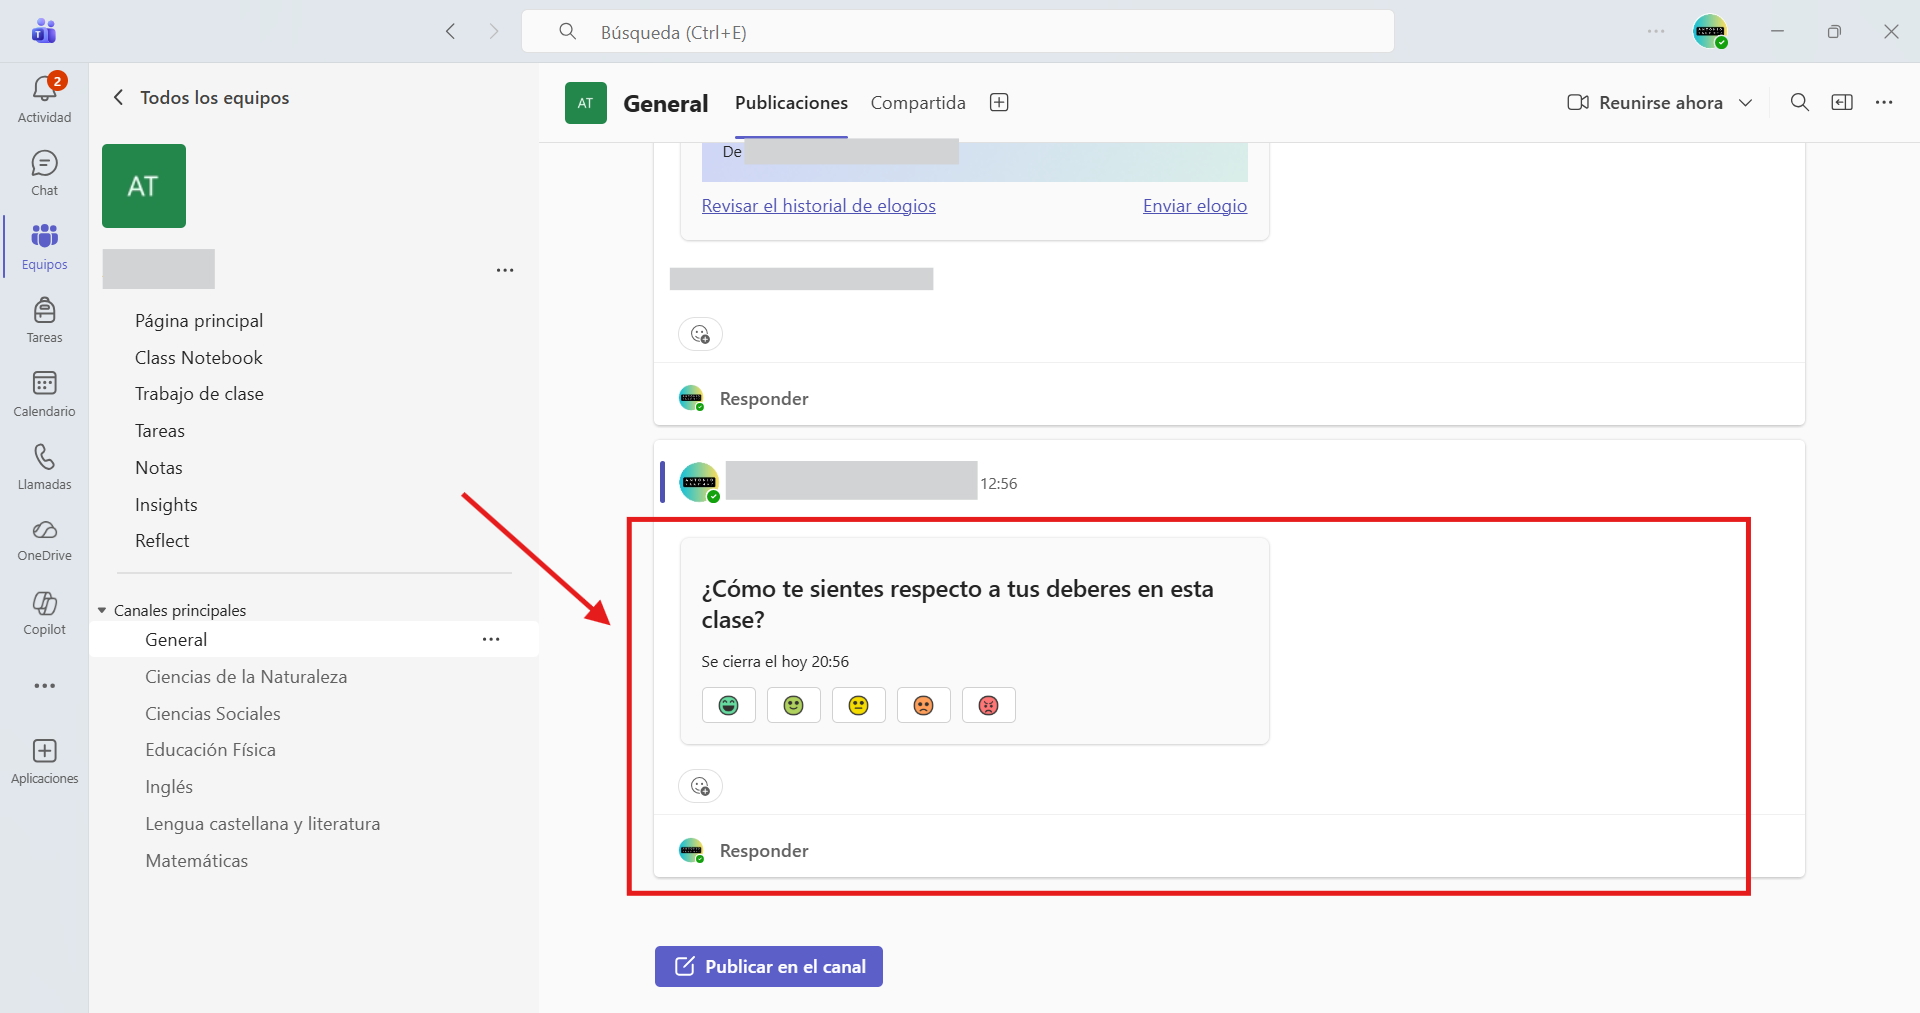Add reaction to the Reflect poll post
This screenshot has width=1920, height=1013.
tap(700, 786)
